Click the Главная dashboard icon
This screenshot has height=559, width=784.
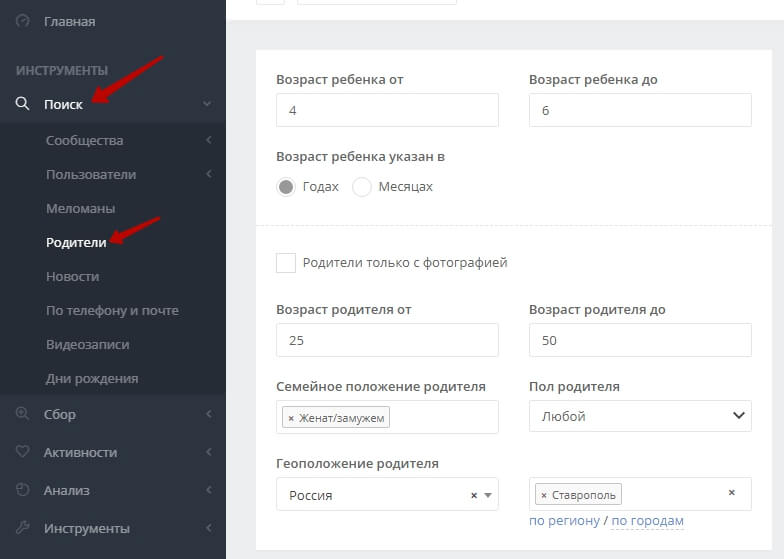(x=23, y=21)
